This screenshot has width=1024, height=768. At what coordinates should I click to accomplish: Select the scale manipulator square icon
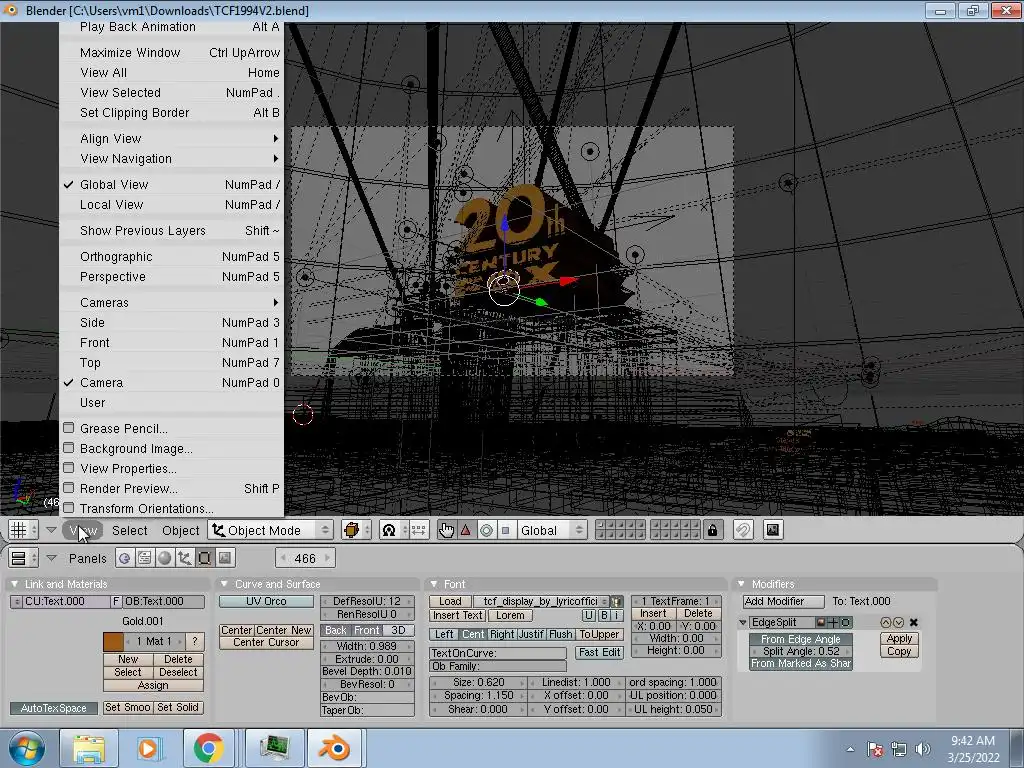pyautogui.click(x=505, y=530)
